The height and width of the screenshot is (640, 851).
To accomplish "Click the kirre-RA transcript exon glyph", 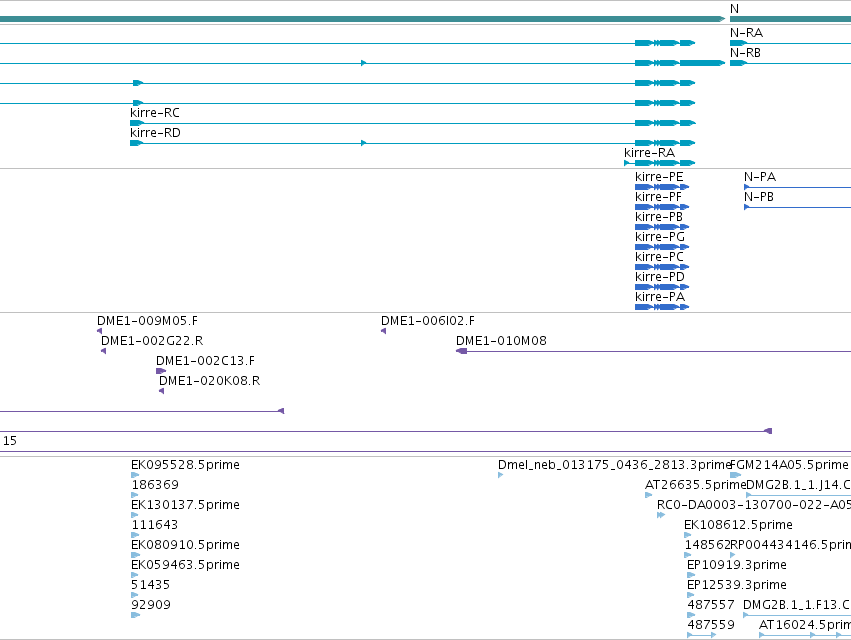I will coord(659,163).
